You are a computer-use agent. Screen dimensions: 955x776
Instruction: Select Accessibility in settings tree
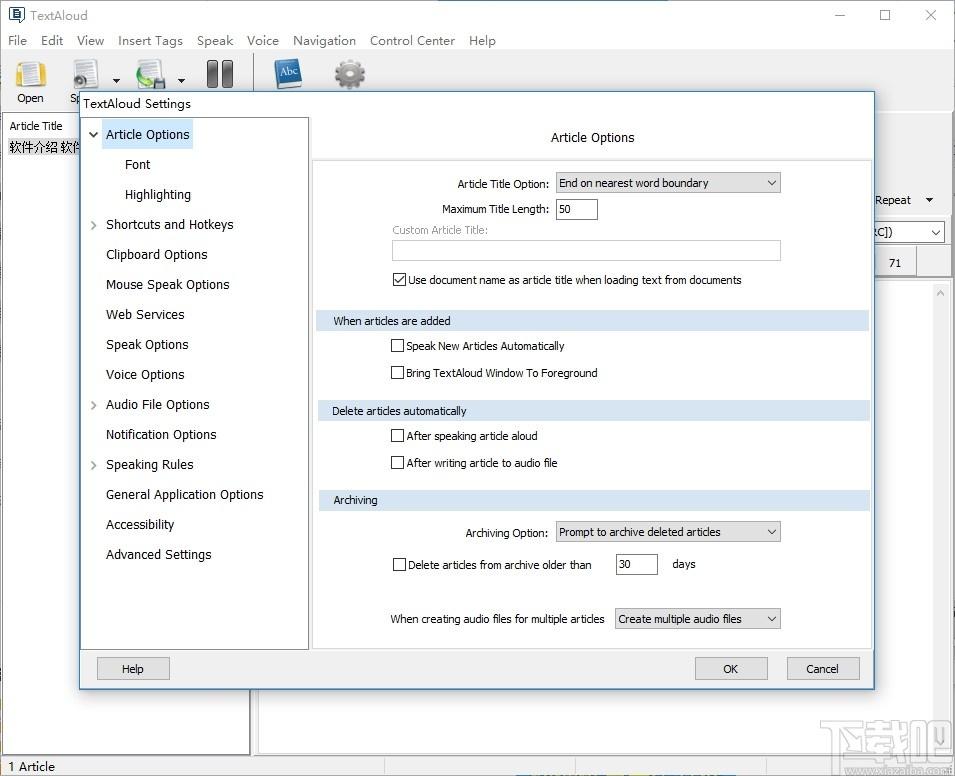point(139,524)
